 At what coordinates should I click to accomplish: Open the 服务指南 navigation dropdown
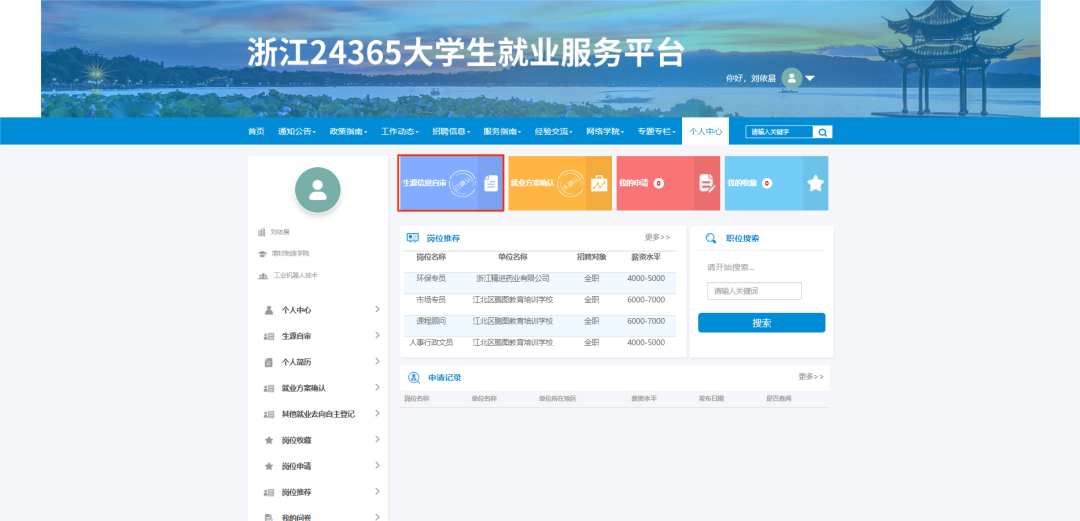(503, 132)
